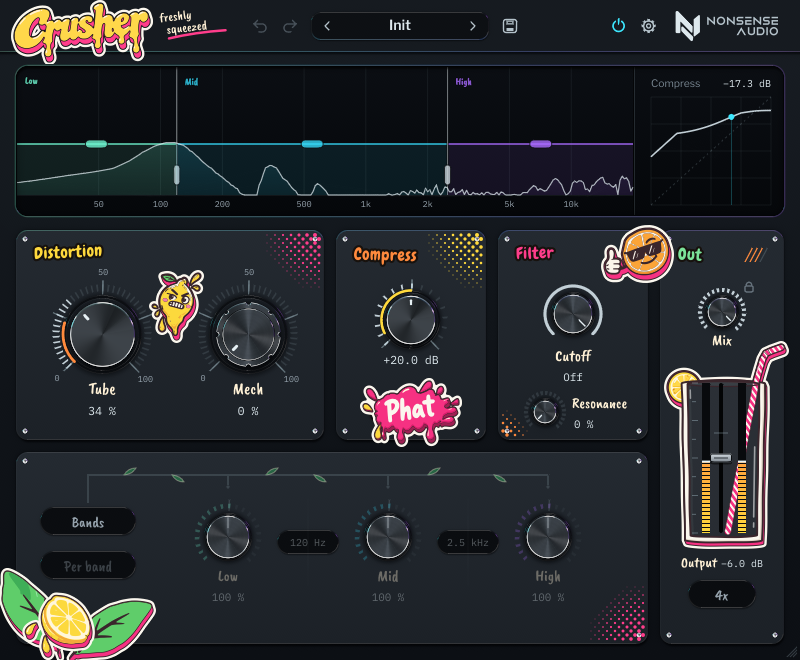Viewport: 800px width, 660px height.
Task: Click the redo arrow icon
Action: 290,26
